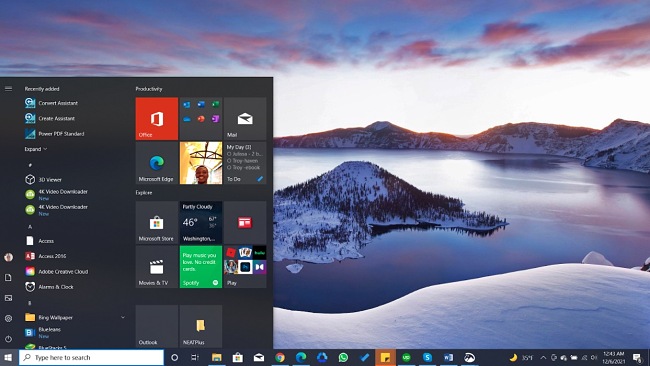Click the letter A section header

pyautogui.click(x=30, y=227)
